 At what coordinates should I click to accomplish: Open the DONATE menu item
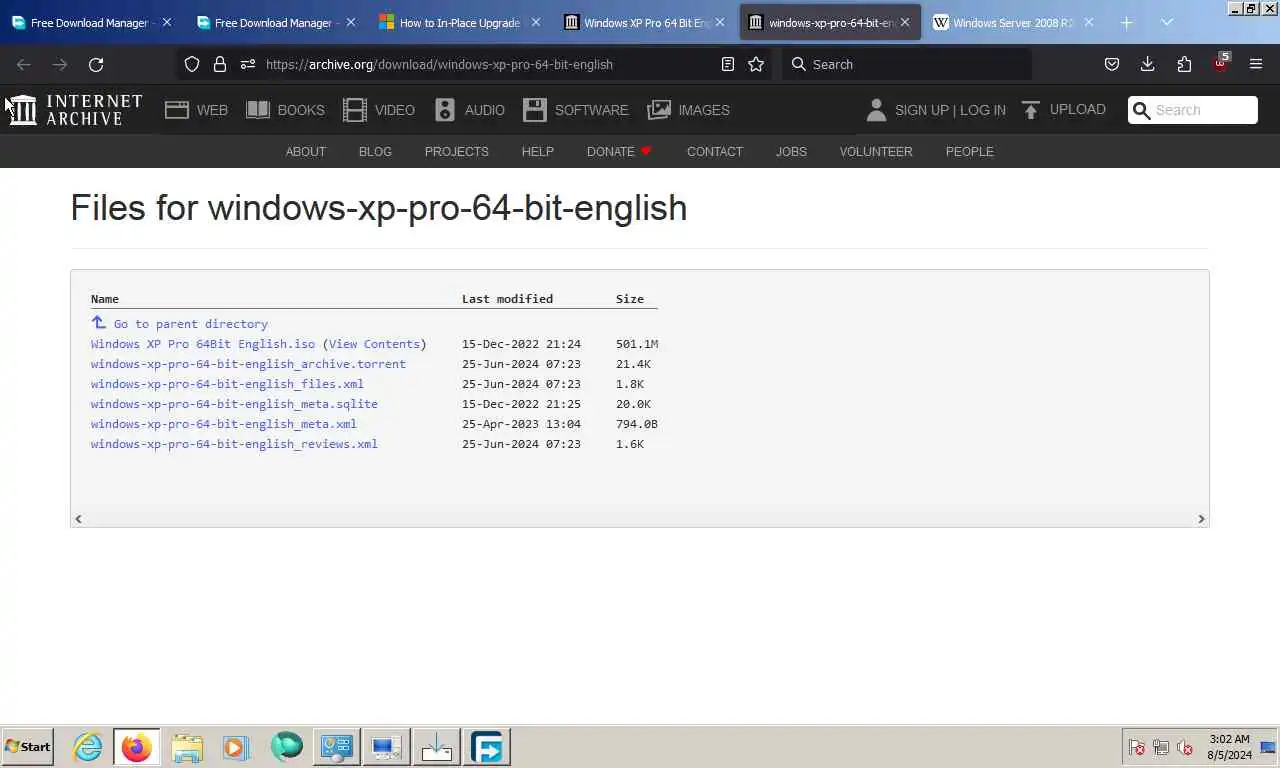pos(619,152)
